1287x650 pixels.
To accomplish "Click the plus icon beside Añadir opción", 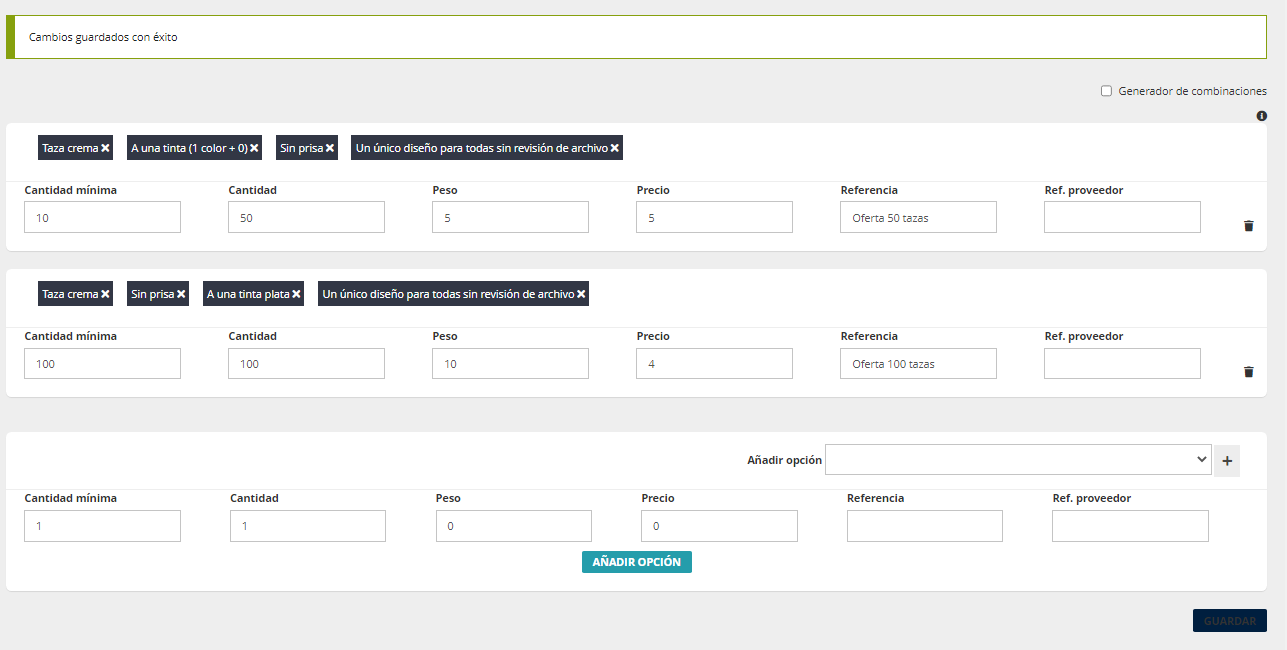I will [1227, 461].
